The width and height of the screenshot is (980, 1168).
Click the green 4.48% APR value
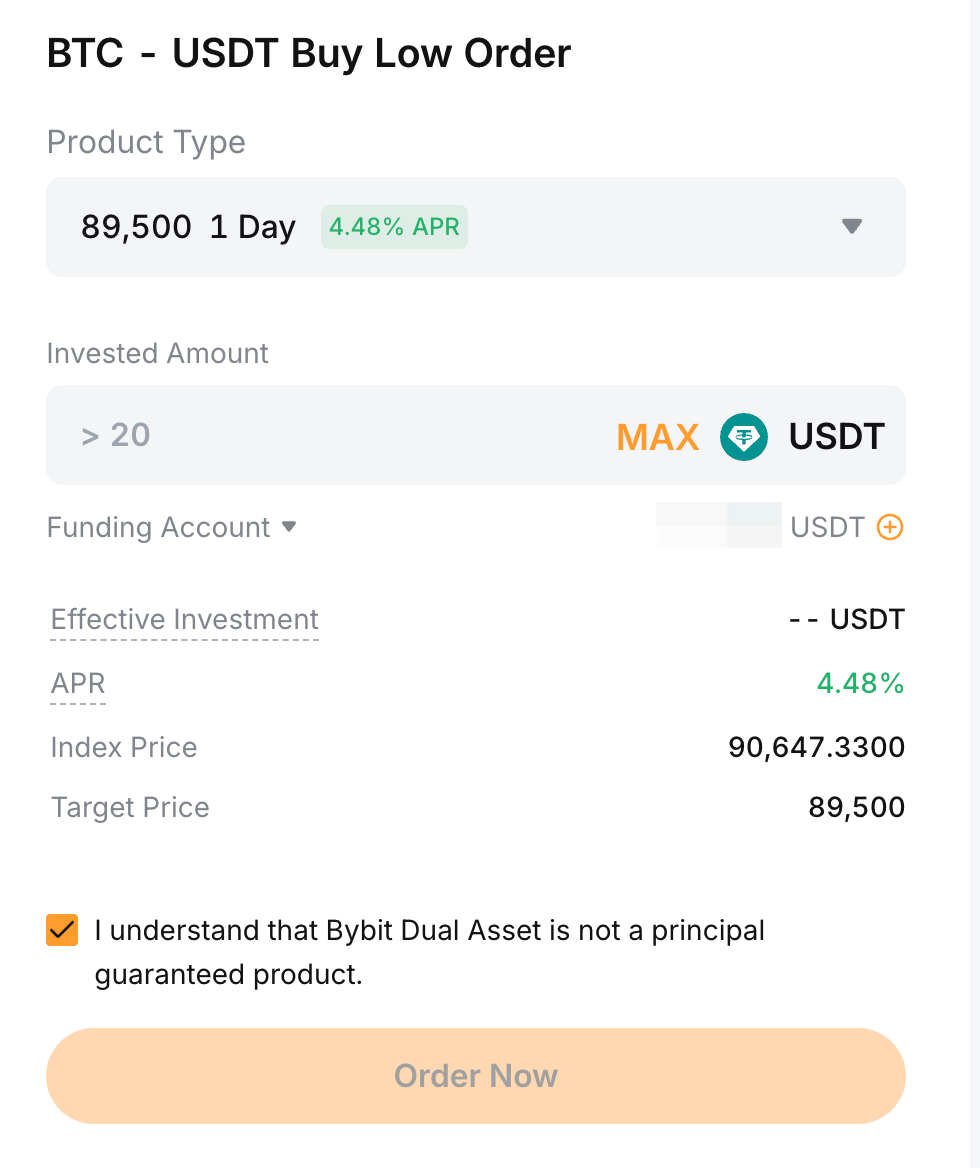pyautogui.click(x=860, y=684)
